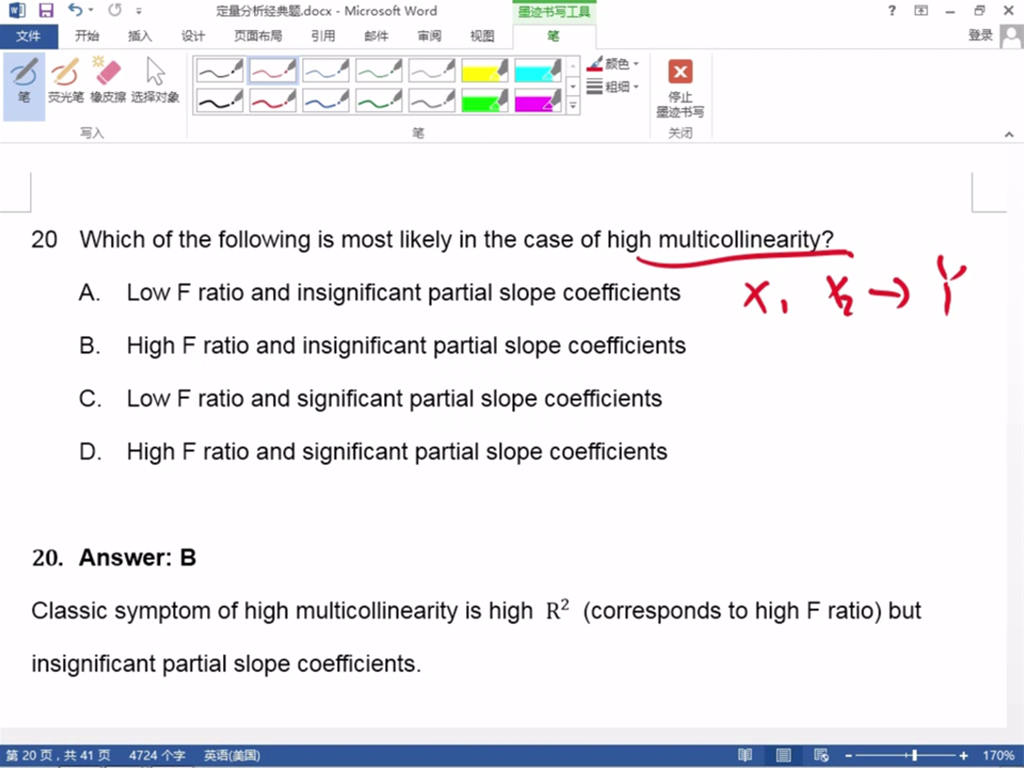This screenshot has width=1024, height=768.
Task: Click the 170% zoom level button
Action: (x=999, y=756)
